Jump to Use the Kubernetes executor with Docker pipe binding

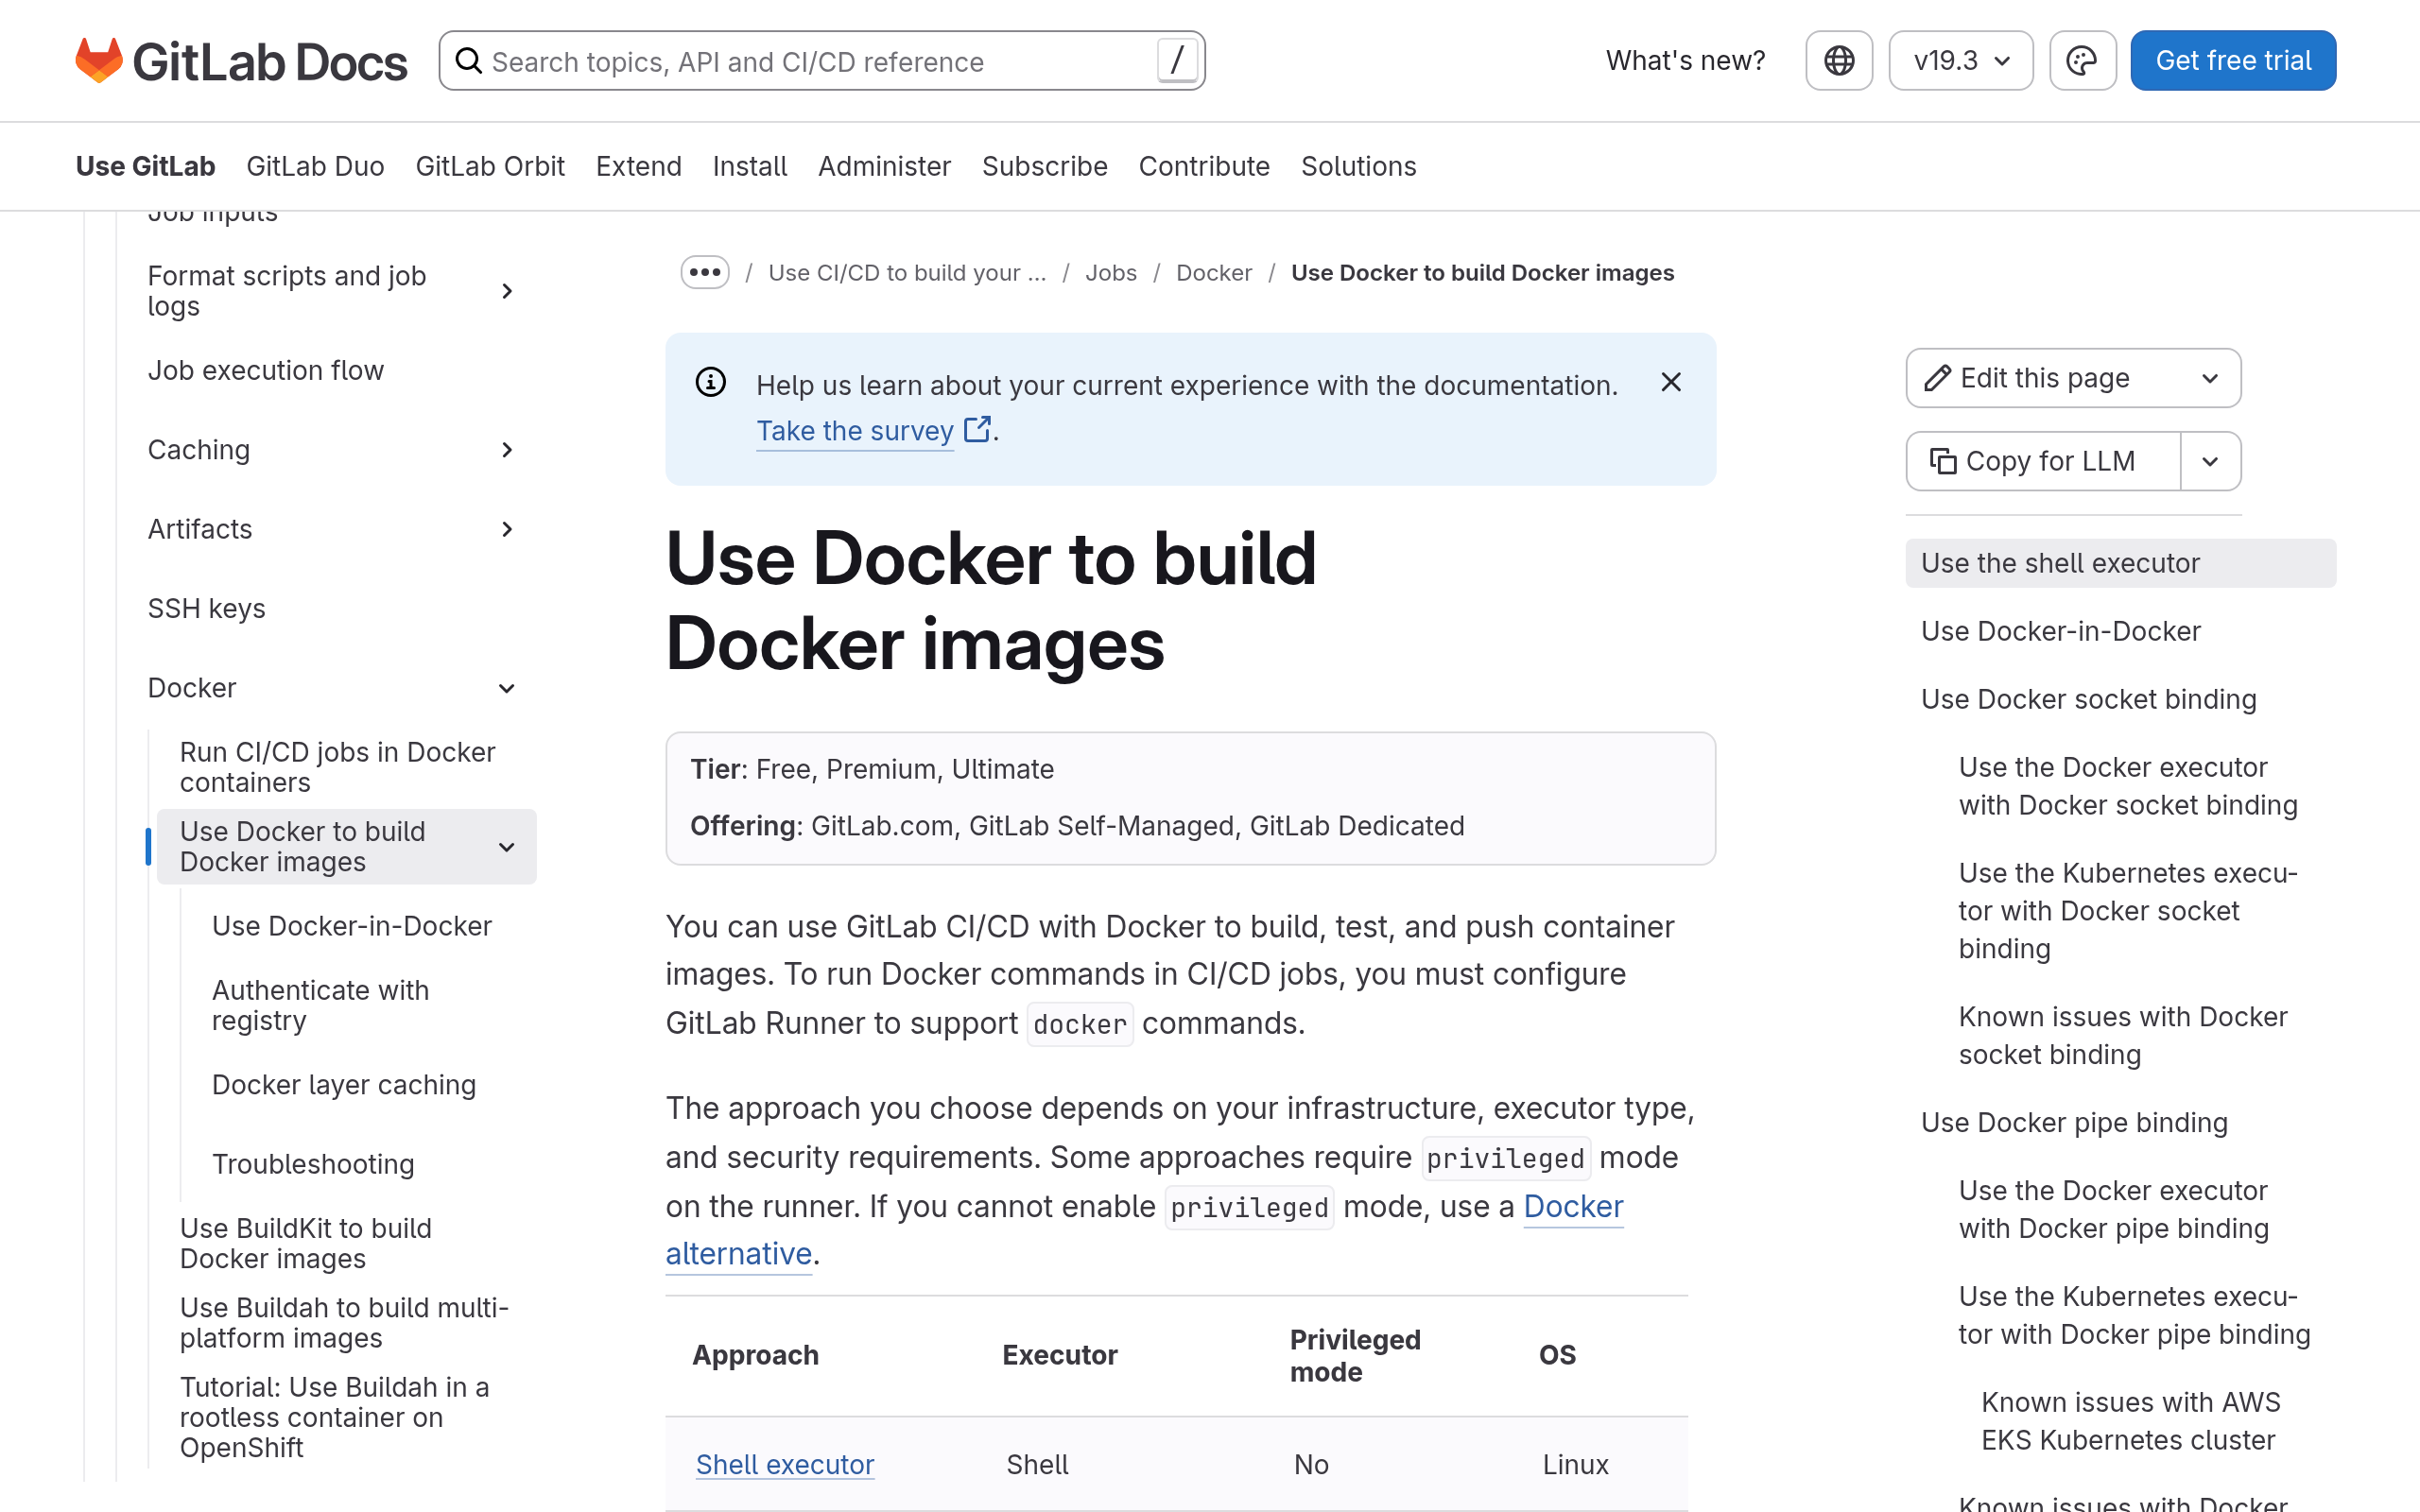2134,1316
